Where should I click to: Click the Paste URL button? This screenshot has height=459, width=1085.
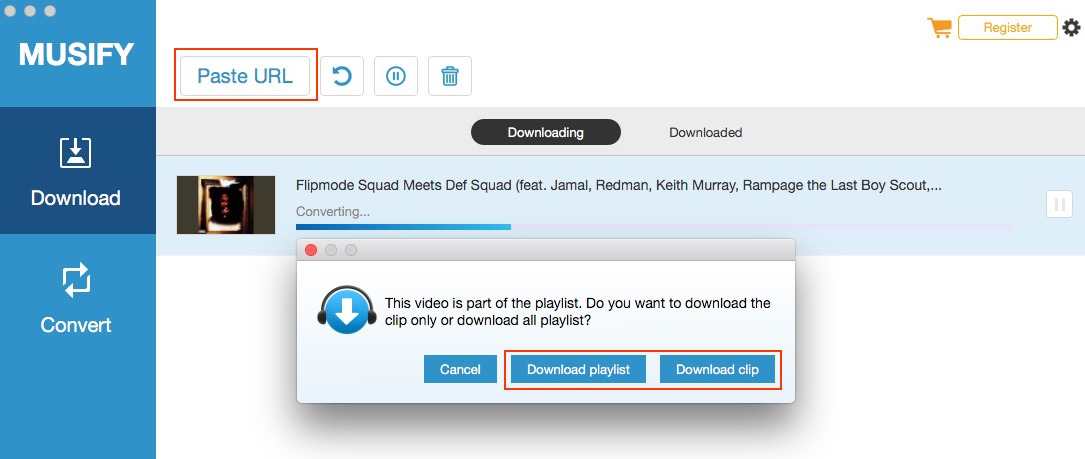245,75
